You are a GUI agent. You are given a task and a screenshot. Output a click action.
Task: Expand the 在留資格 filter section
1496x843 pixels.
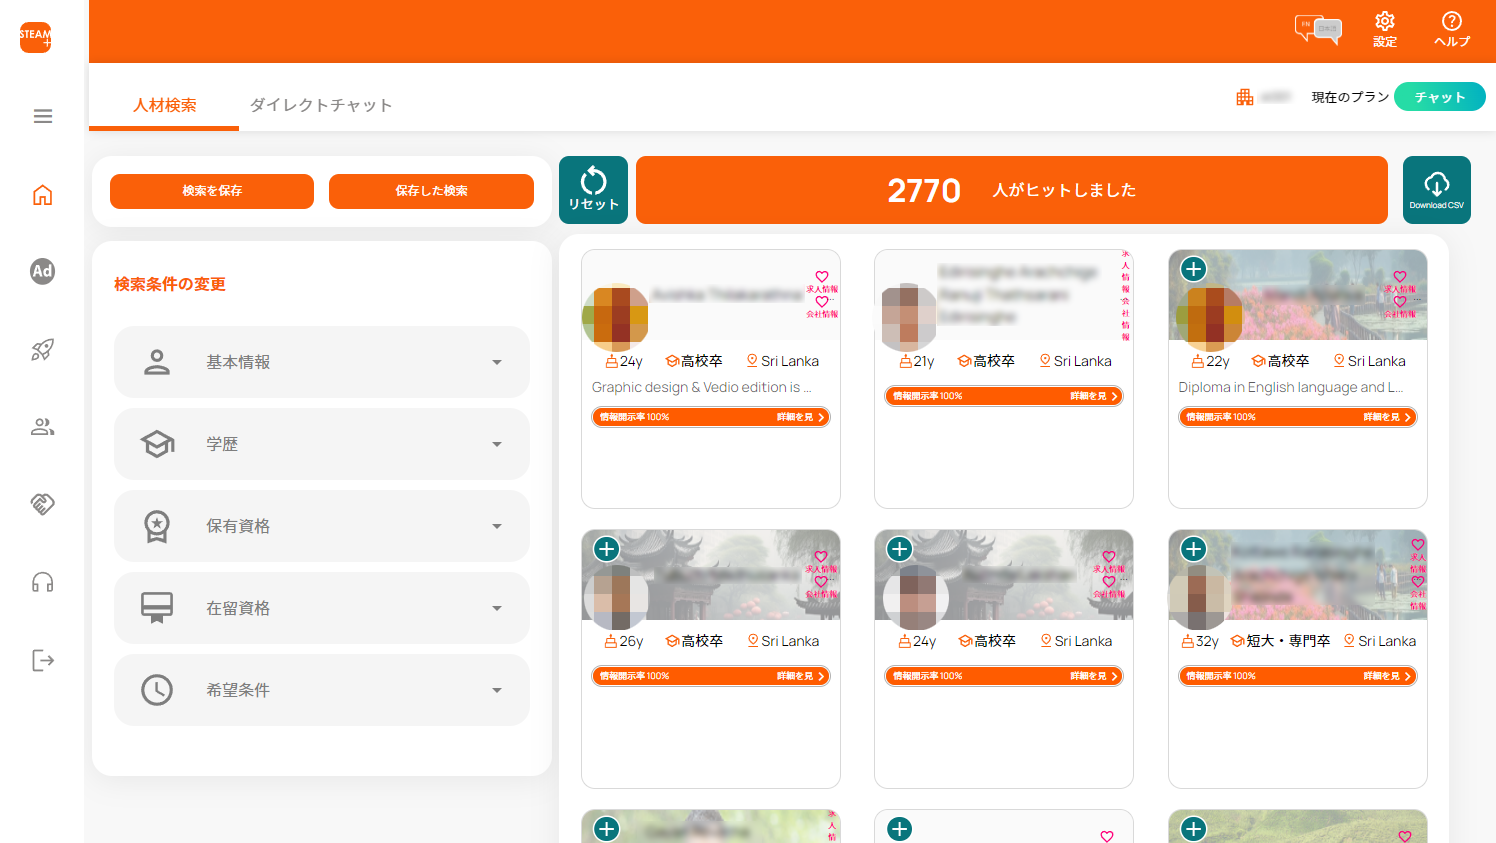point(322,608)
